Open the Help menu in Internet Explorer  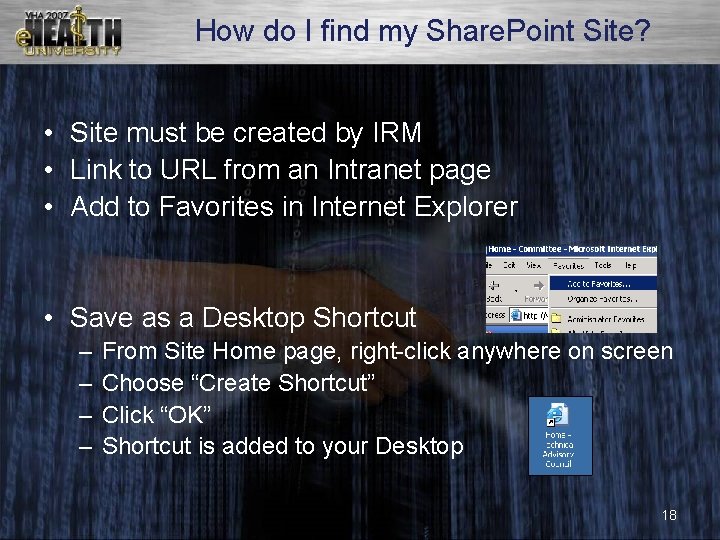tap(630, 265)
